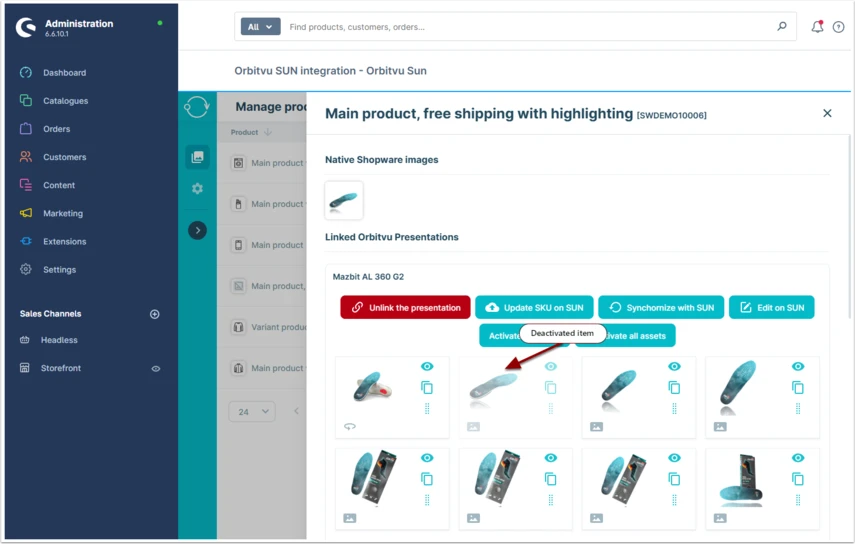Open the images gallery sidebar icon
The height and width of the screenshot is (544, 855).
(197, 157)
